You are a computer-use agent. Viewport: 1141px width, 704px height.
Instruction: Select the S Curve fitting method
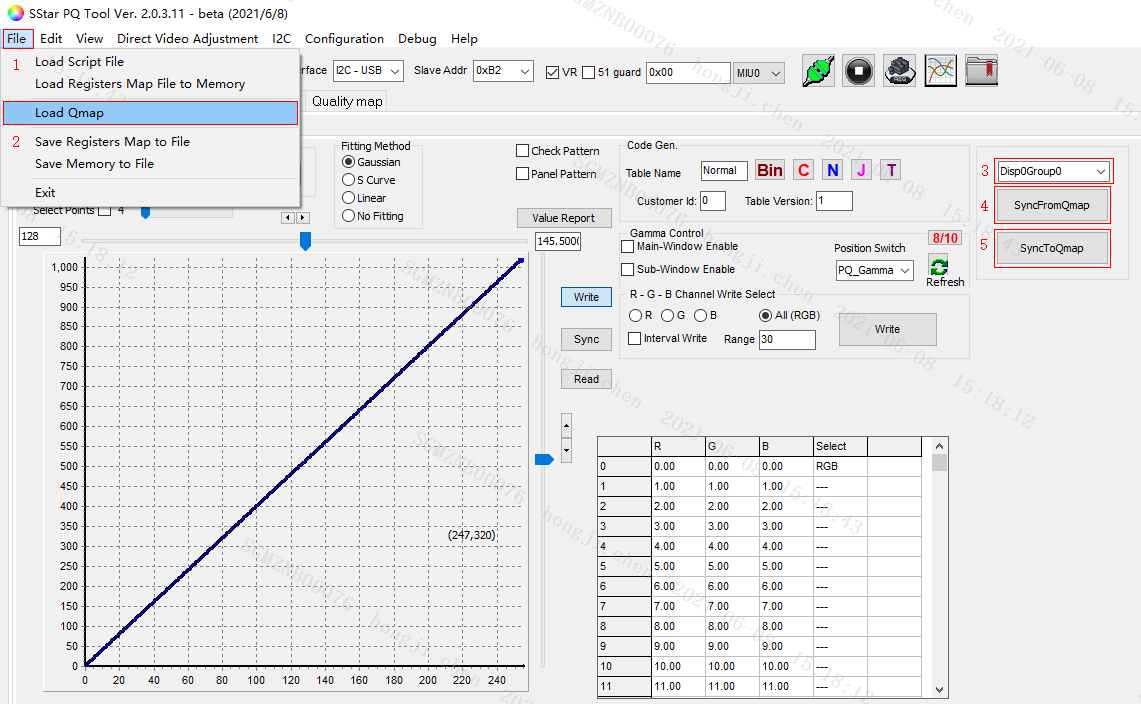click(349, 180)
